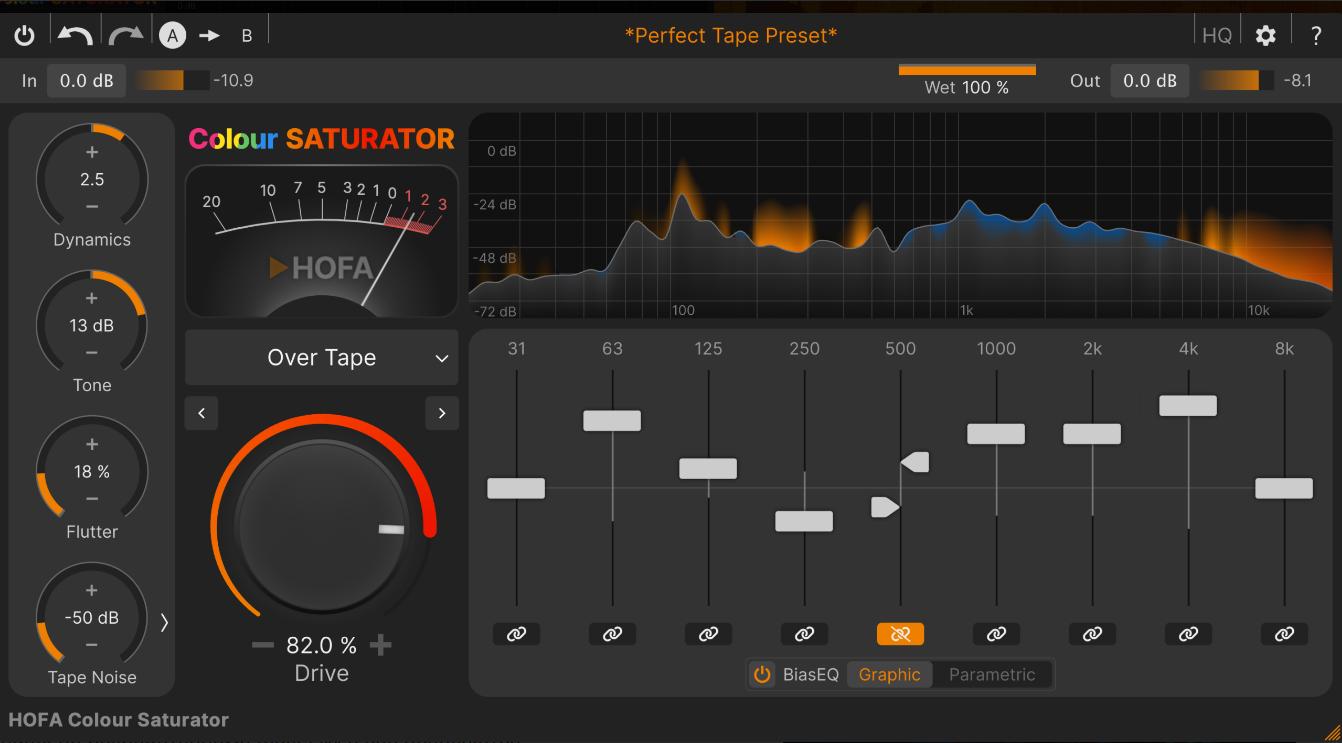Click the plugin power bypass icon

click(x=25, y=36)
